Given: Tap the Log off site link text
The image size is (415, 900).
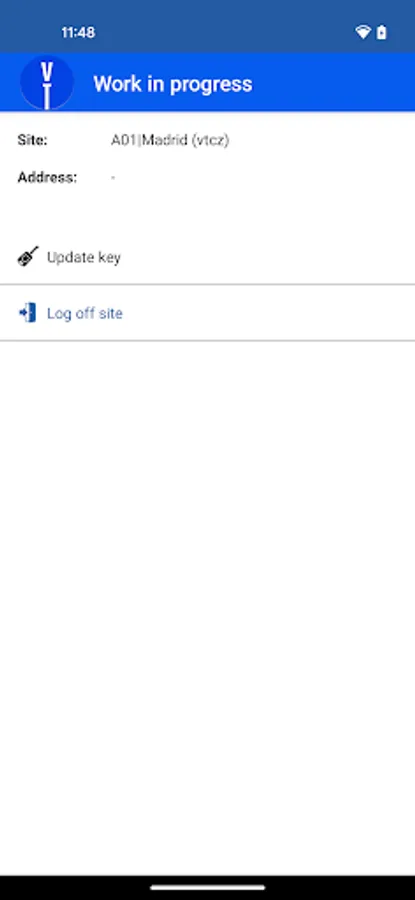Looking at the screenshot, I should click(x=84, y=313).
